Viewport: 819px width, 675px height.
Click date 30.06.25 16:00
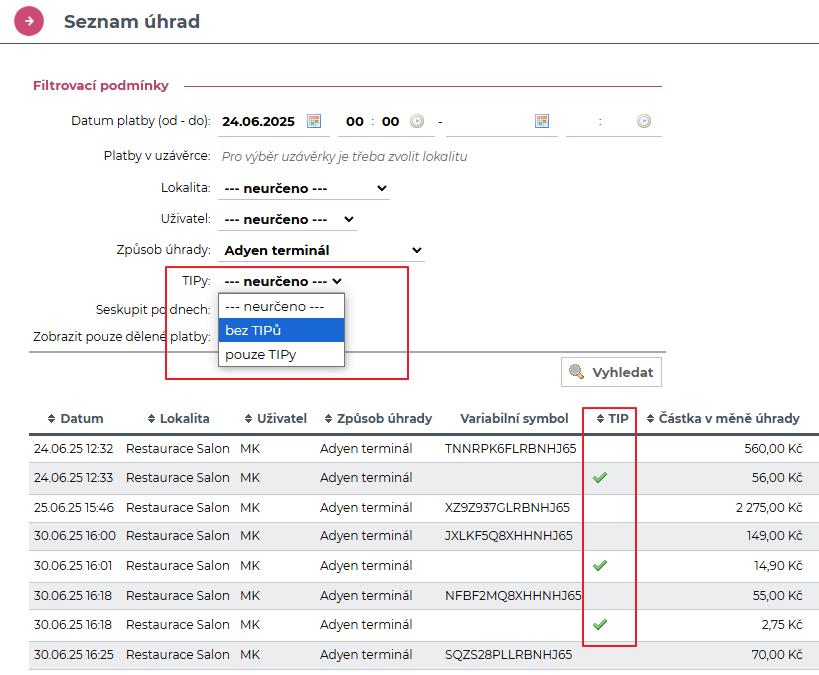pyautogui.click(x=75, y=536)
